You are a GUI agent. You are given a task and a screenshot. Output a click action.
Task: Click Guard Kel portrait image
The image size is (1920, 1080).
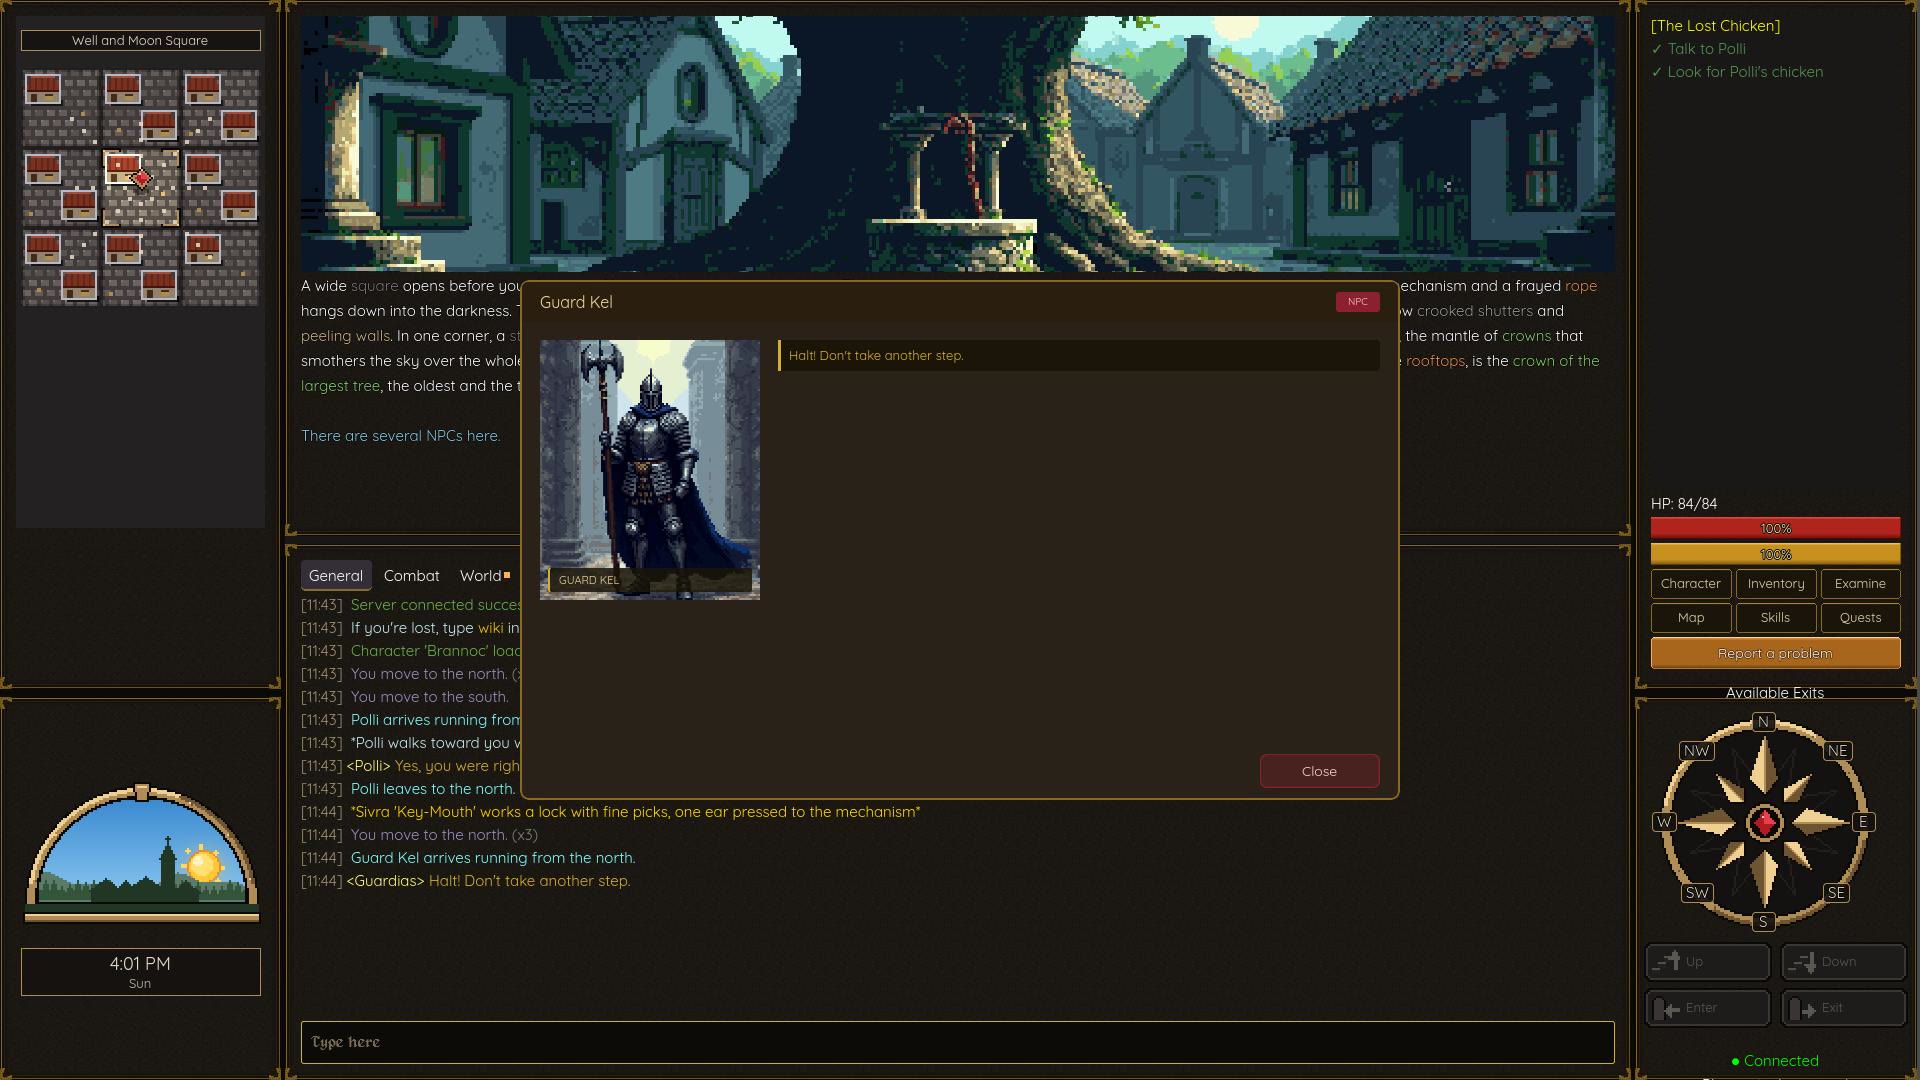[650, 470]
